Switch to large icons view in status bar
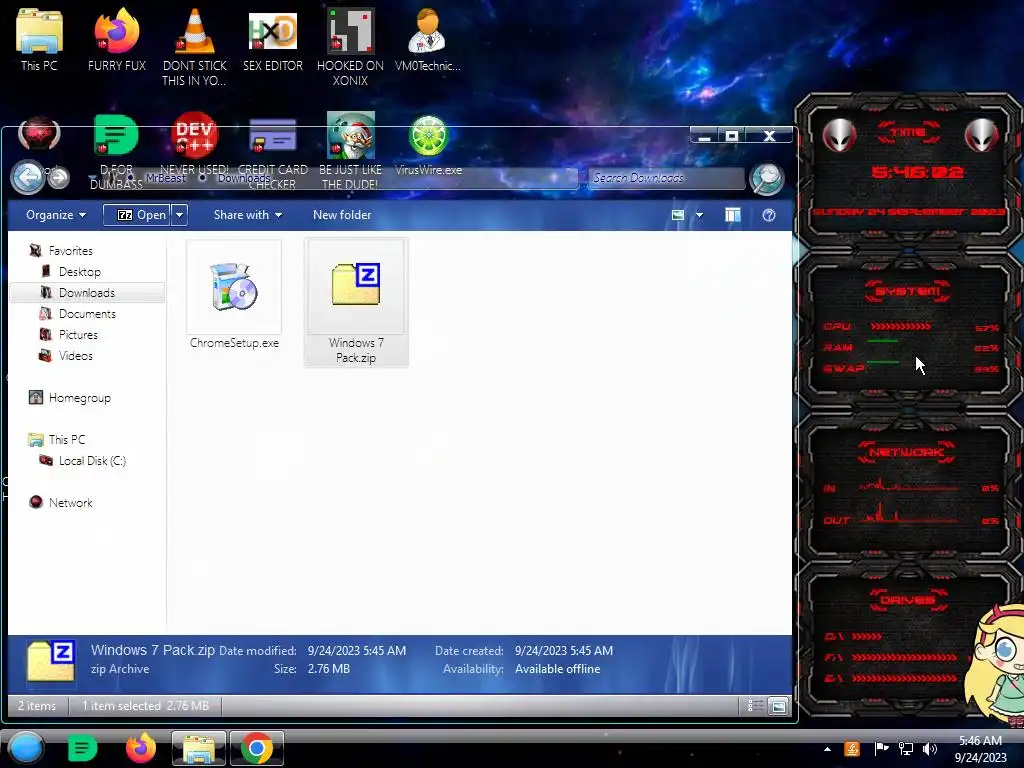 [778, 705]
